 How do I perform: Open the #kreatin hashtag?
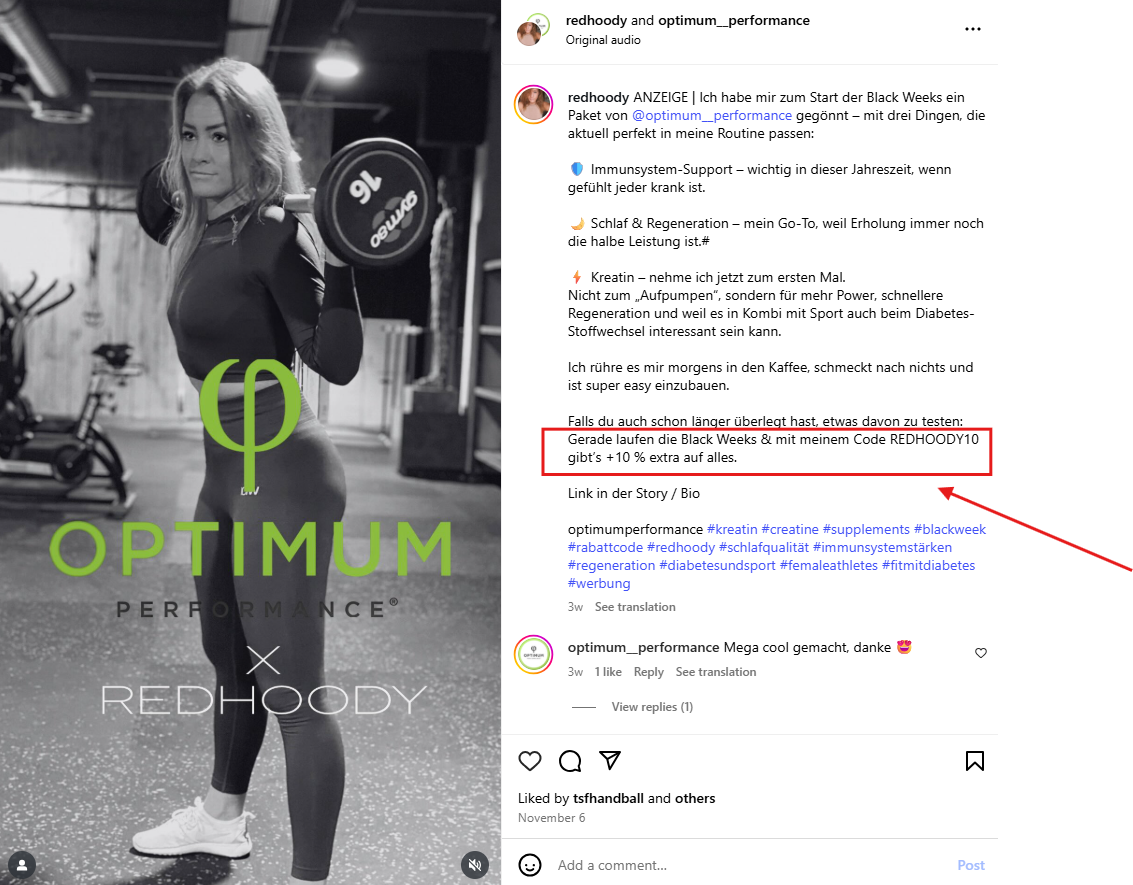(x=732, y=530)
